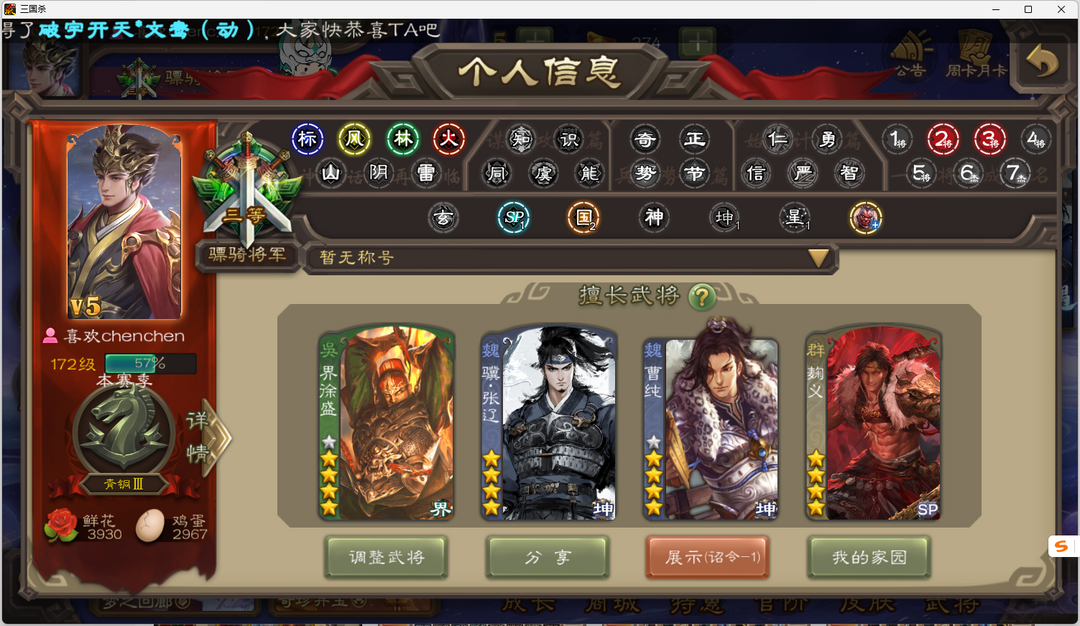
Task: Open the 公告 announcement menu
Action: [x=911, y=55]
